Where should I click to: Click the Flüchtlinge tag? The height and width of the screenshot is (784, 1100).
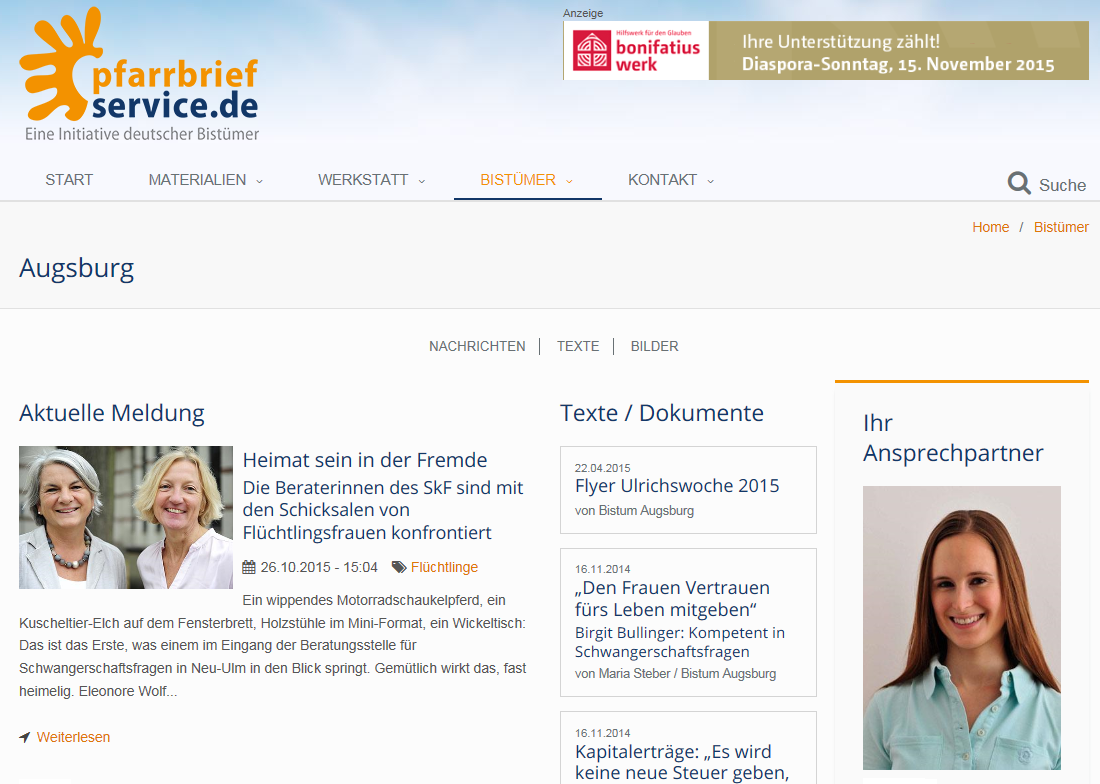tap(444, 567)
